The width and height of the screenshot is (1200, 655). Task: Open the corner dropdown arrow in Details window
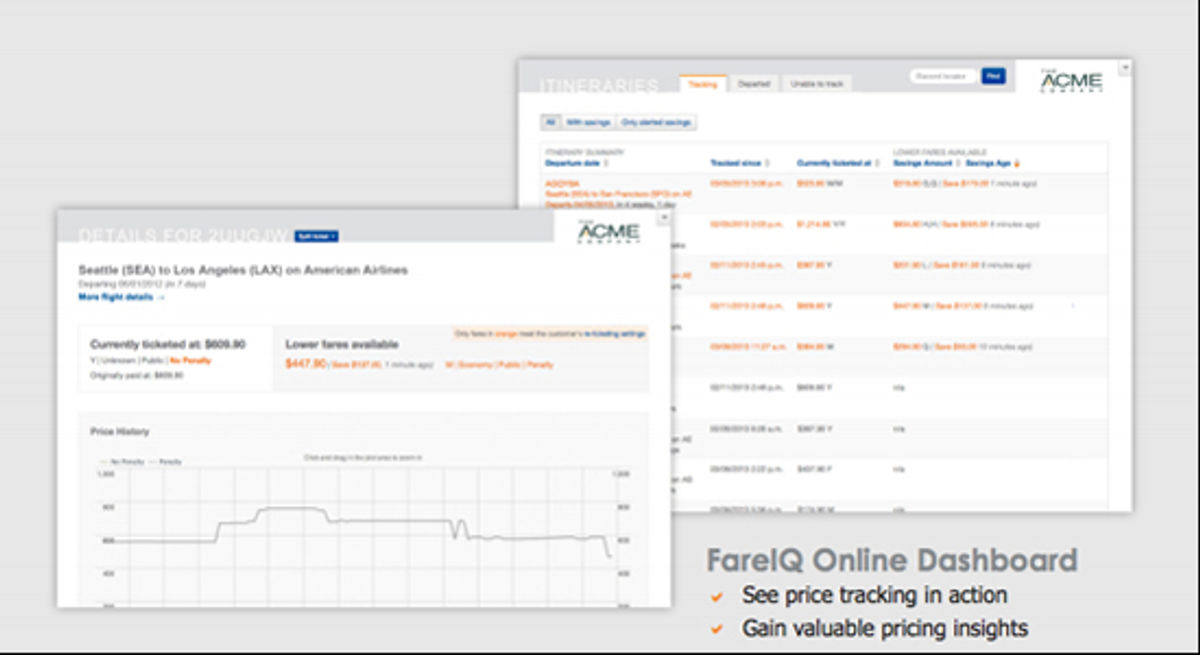tap(662, 217)
